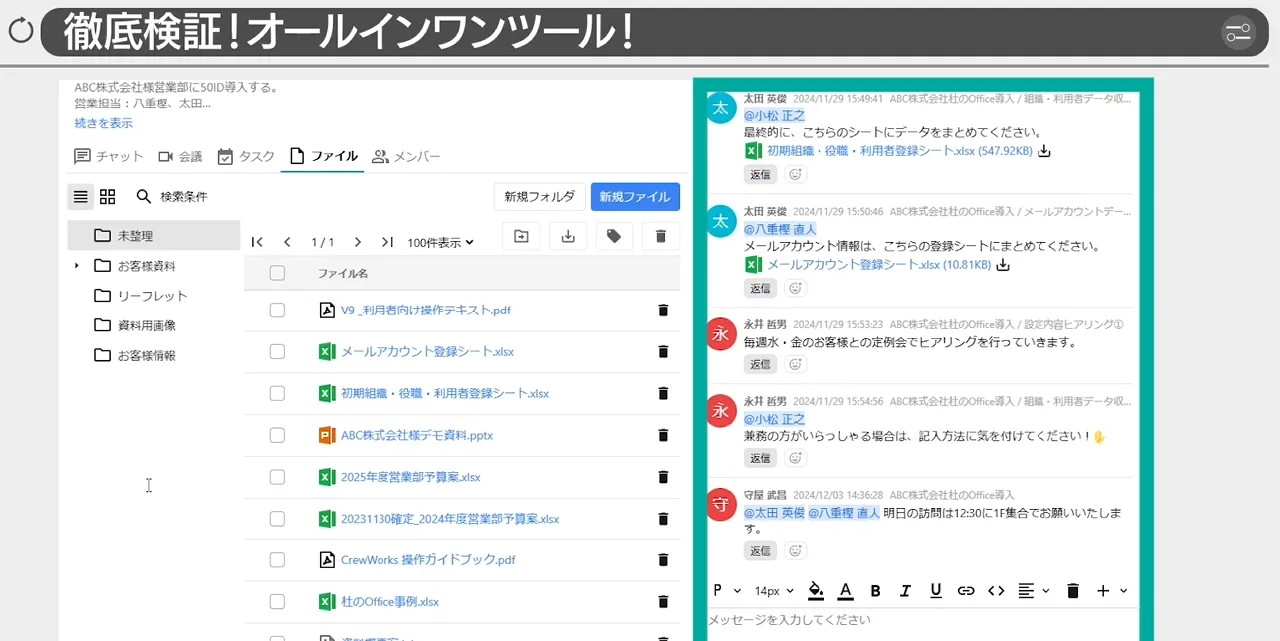Check the select-all checkbox in the file list header
The width and height of the screenshot is (1280, 641).
tap(277, 273)
